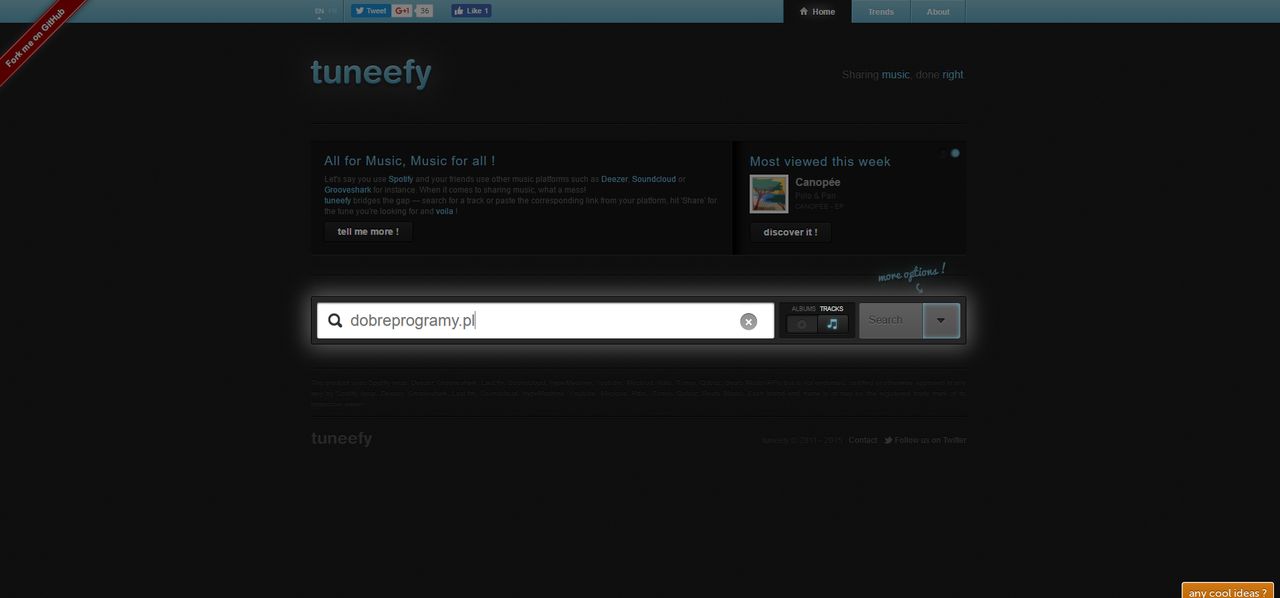
Task: Switch search mode to Tracks note icon
Action: [x=833, y=324]
